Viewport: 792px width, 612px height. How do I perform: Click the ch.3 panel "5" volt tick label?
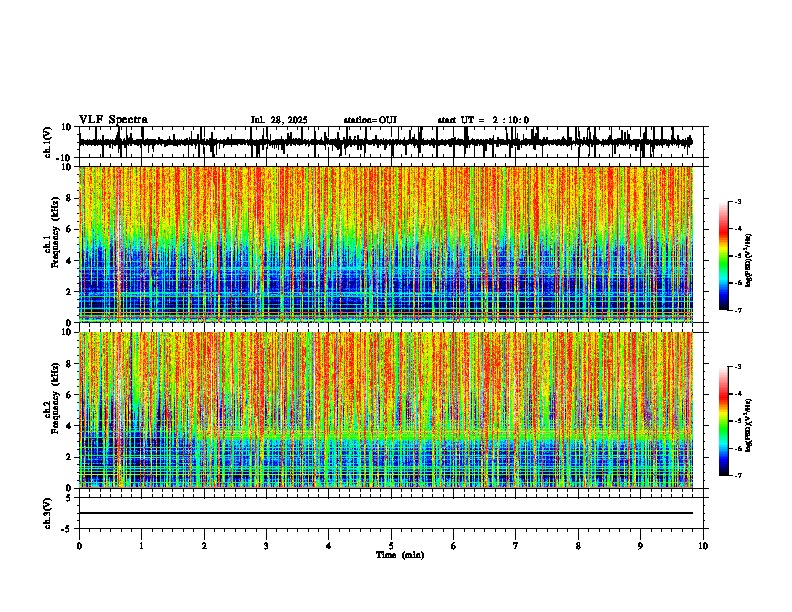(x=70, y=497)
